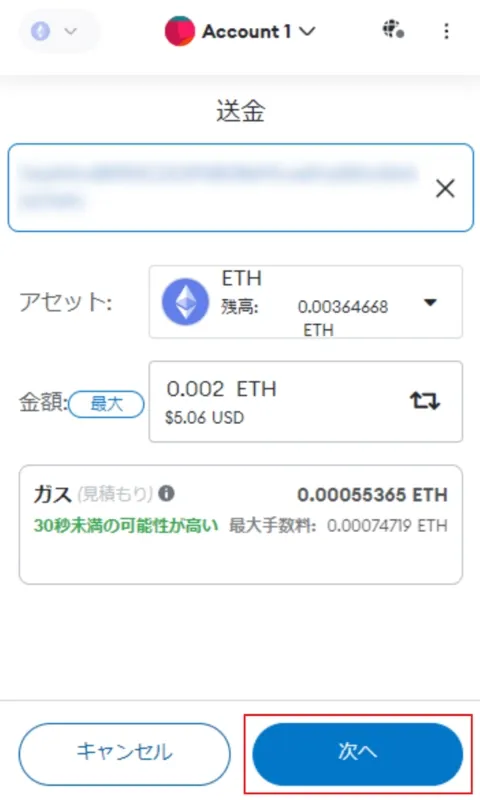Click the Account 1 avatar icon
Screen dimensions: 480x800
(180, 31)
